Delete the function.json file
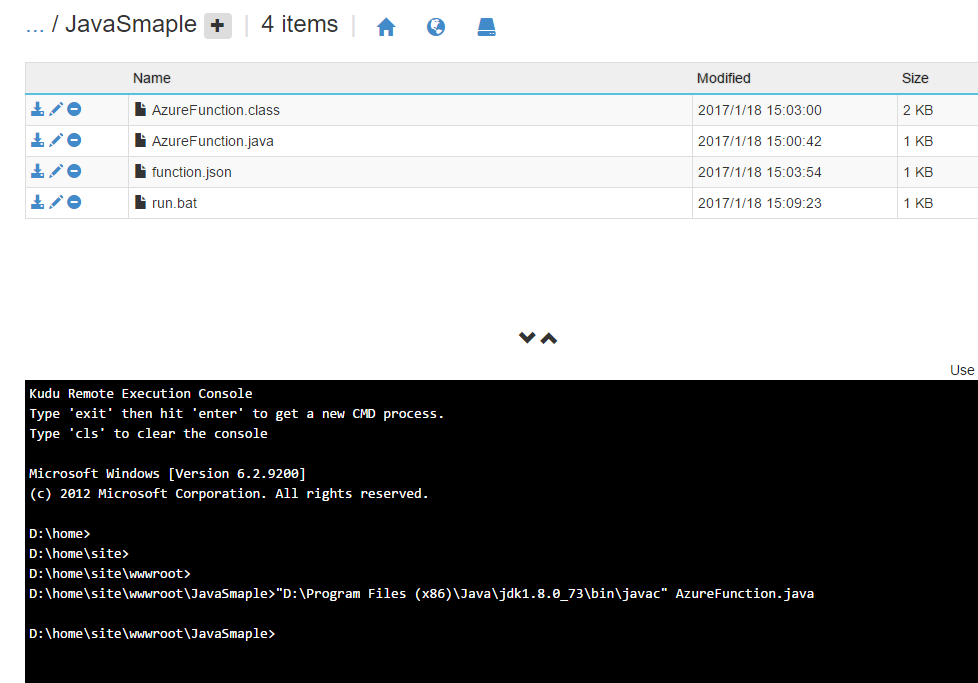The image size is (978, 683). [74, 172]
